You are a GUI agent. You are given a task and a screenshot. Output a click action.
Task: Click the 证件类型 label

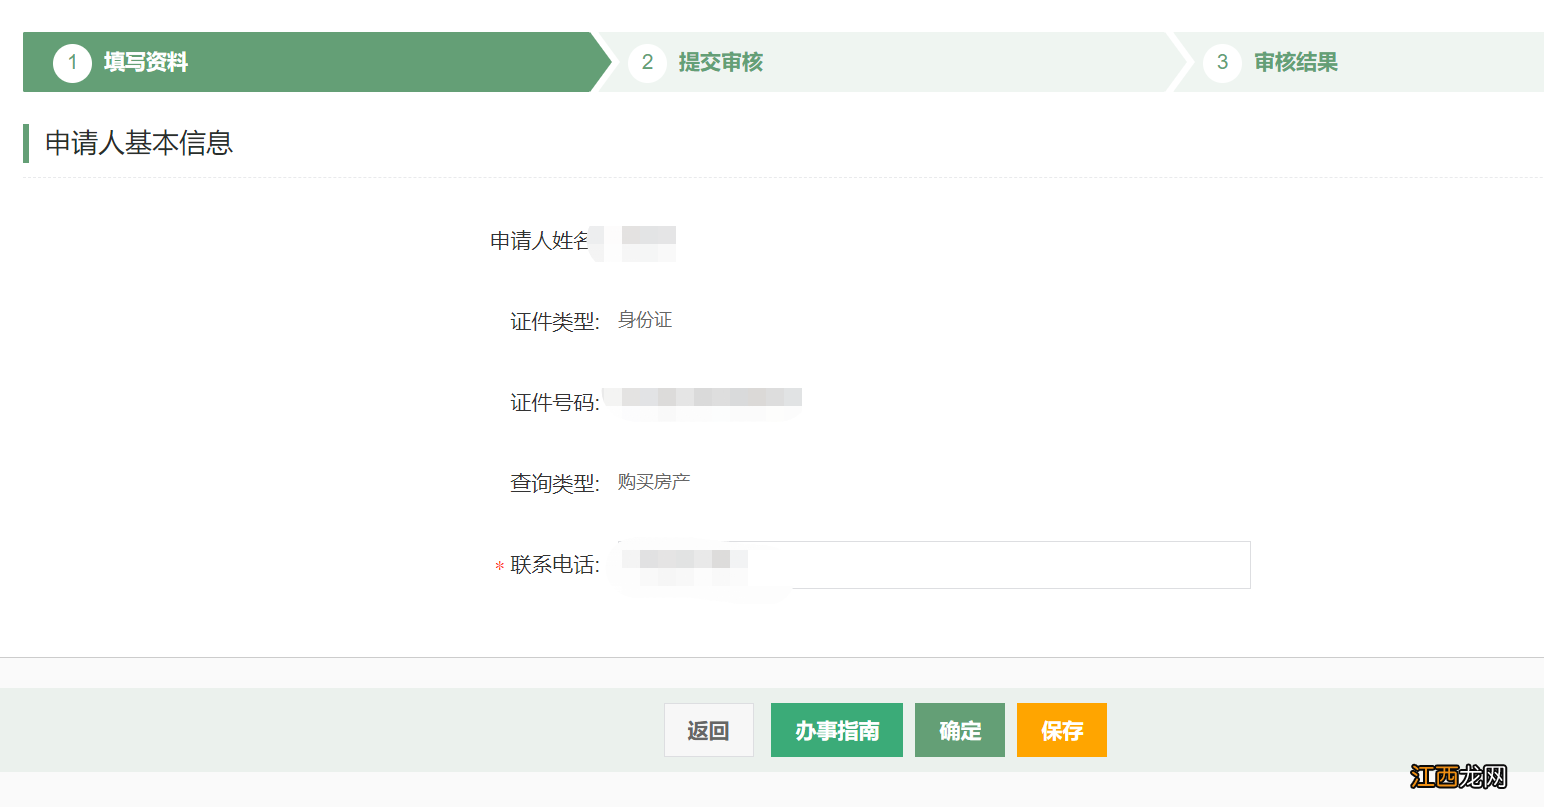tap(555, 322)
